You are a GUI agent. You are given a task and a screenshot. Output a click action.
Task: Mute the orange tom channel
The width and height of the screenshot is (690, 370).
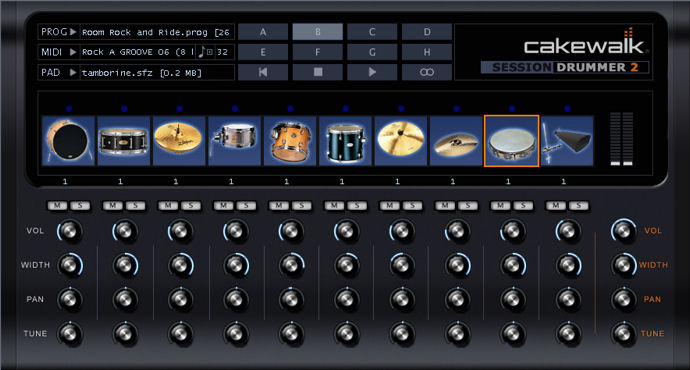pos(279,205)
